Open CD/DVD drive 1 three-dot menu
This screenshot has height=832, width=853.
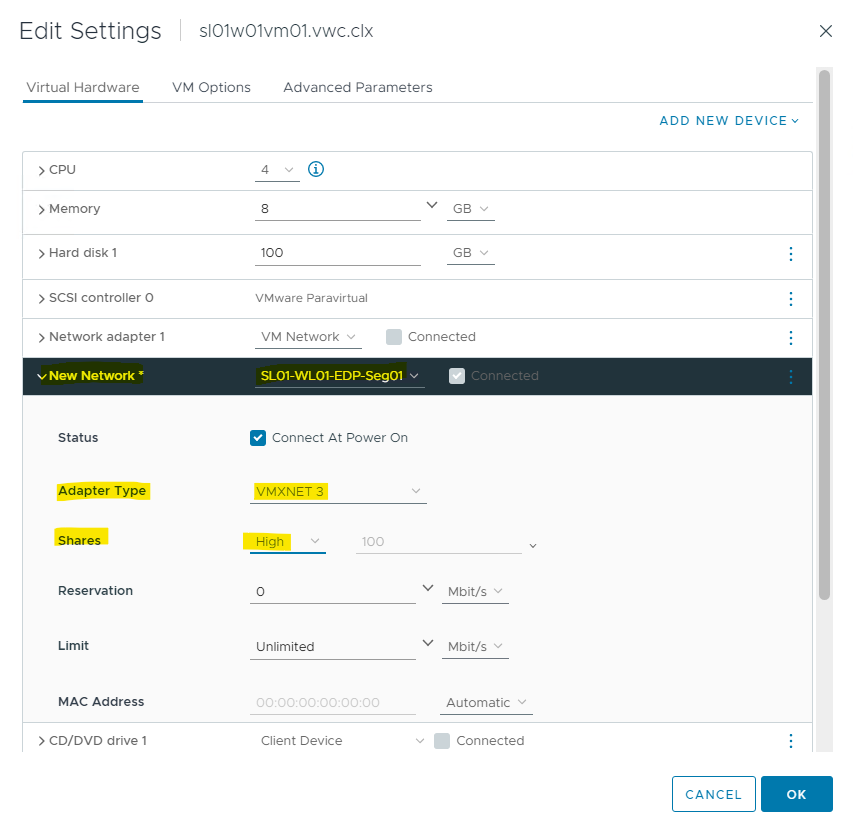pos(790,741)
